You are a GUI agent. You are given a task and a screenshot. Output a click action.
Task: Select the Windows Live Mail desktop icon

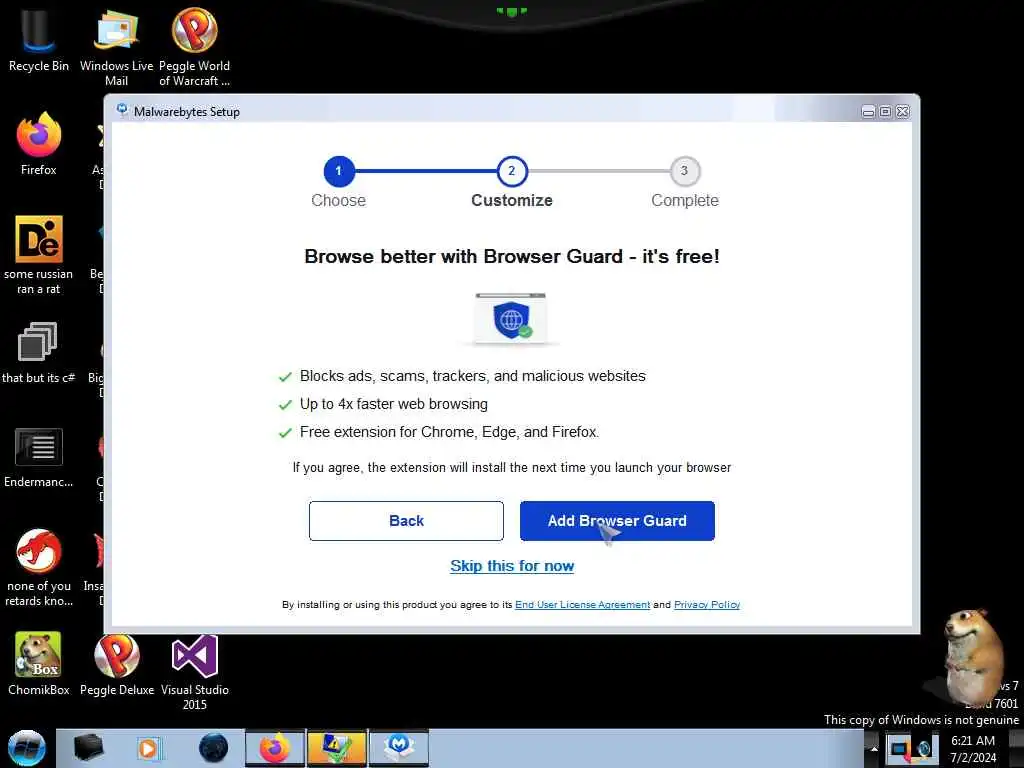click(116, 47)
